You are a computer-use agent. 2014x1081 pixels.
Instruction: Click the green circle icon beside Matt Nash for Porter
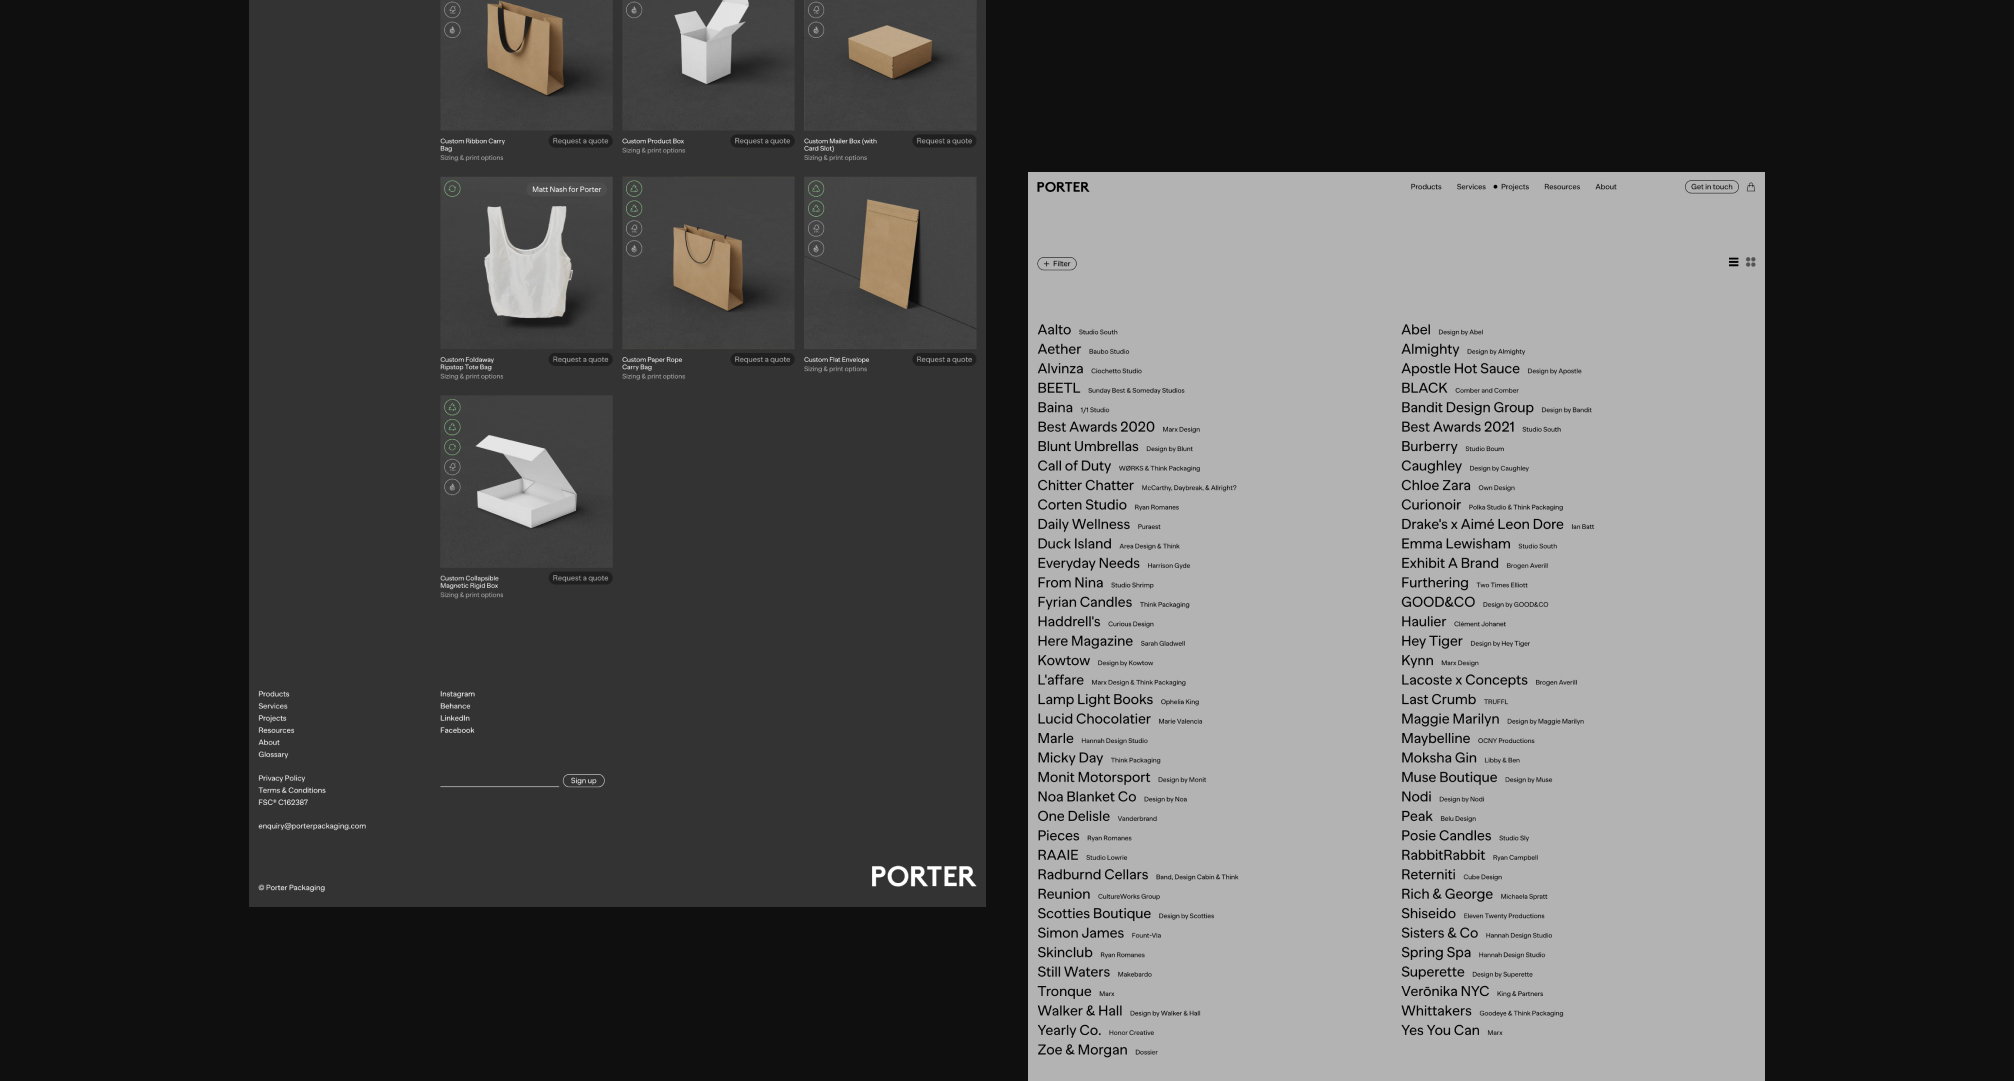pos(452,188)
